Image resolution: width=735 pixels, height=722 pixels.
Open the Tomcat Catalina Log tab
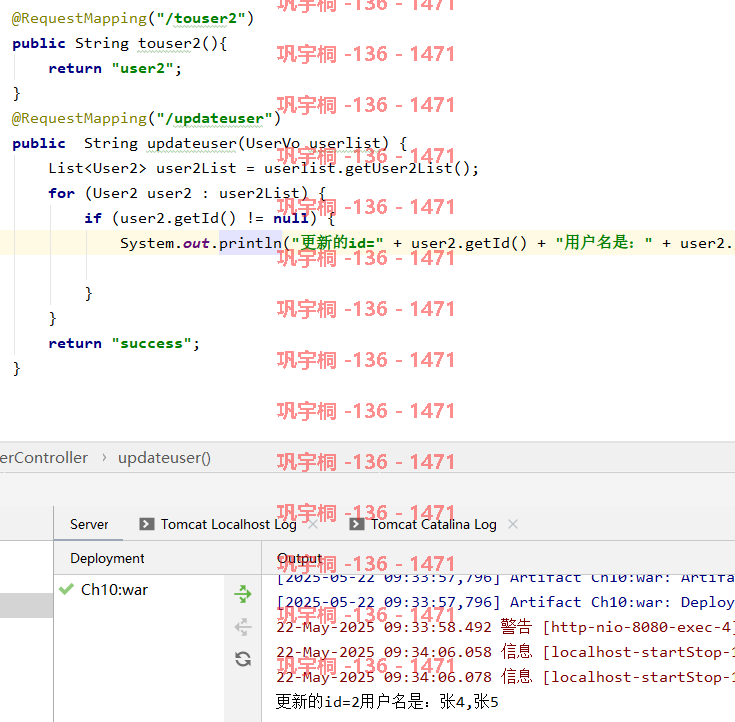(x=434, y=524)
